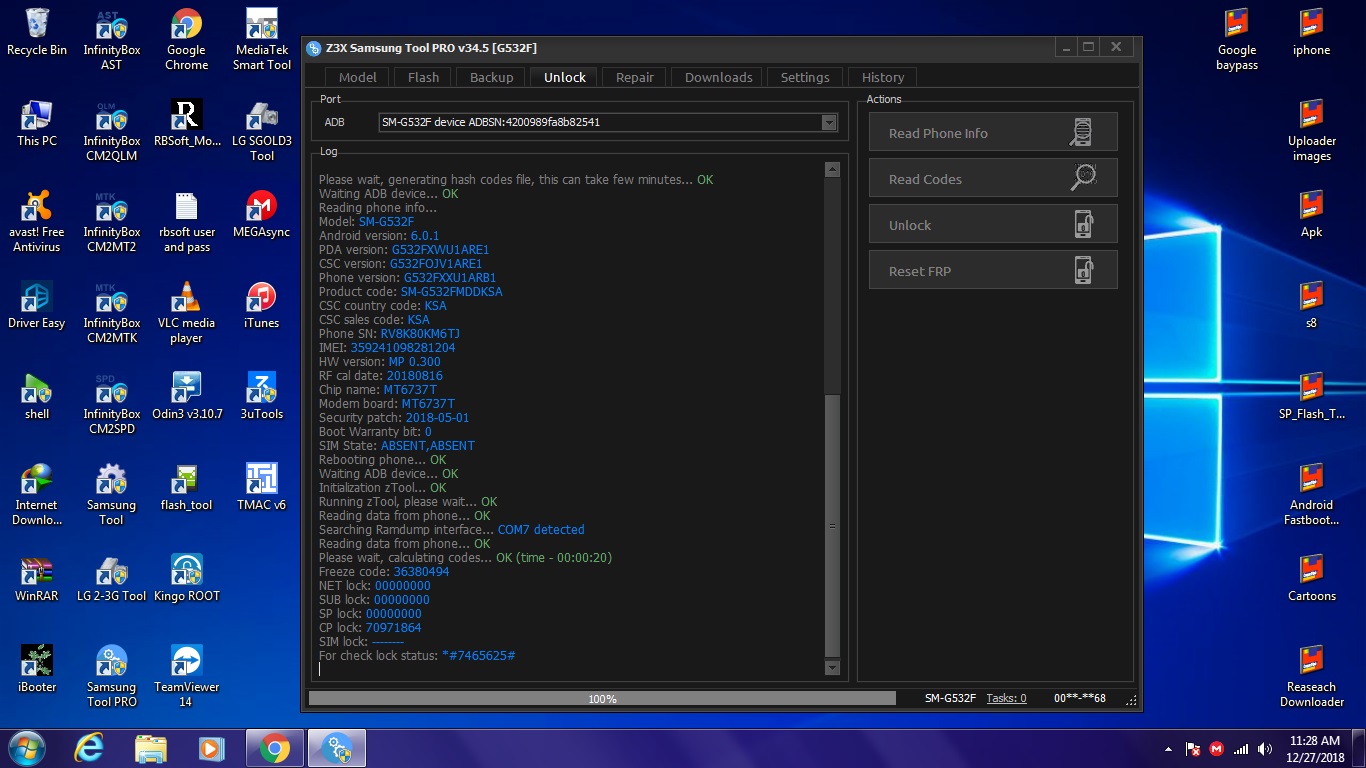Screen dimensions: 1366x768
Task: Click the Read Phone Info button
Action: tap(993, 133)
